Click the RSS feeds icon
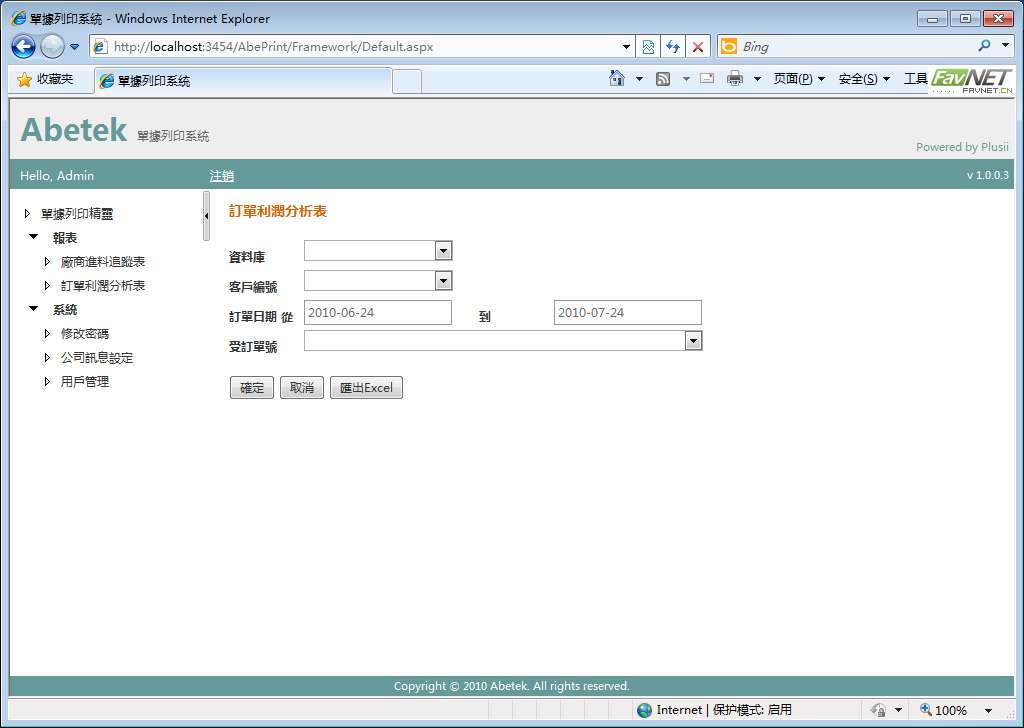The image size is (1024, 728). point(663,79)
